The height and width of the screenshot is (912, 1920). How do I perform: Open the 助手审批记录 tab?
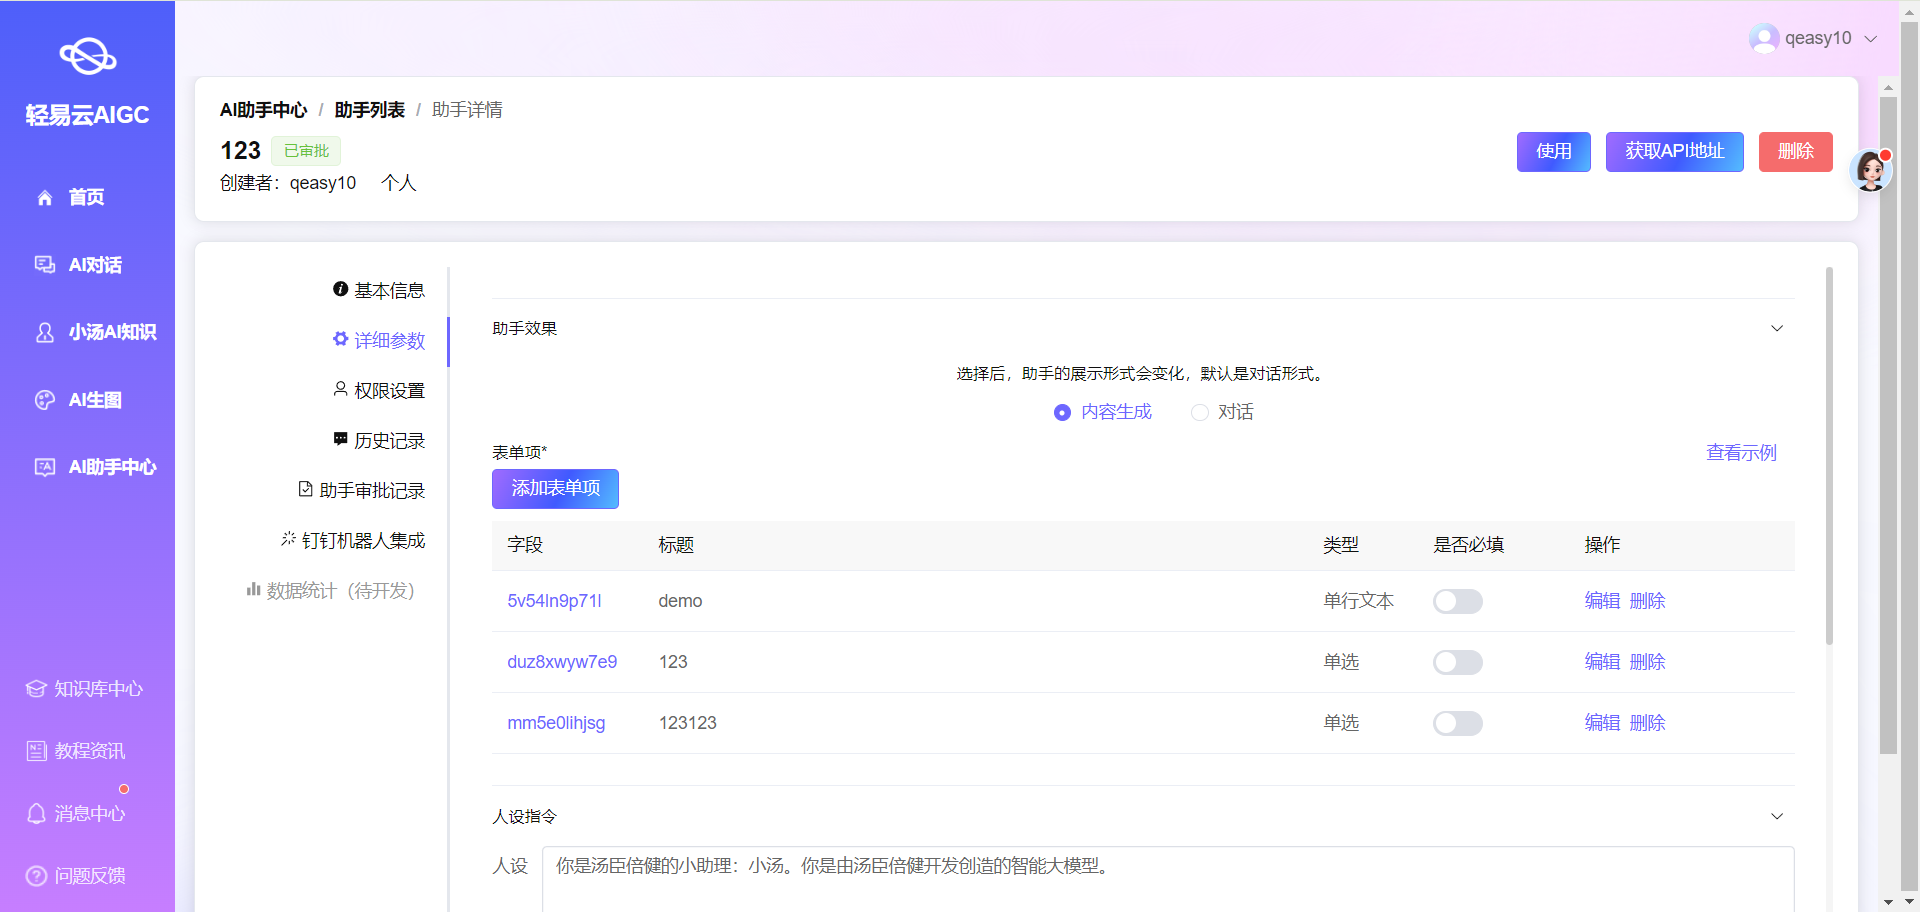(x=362, y=490)
